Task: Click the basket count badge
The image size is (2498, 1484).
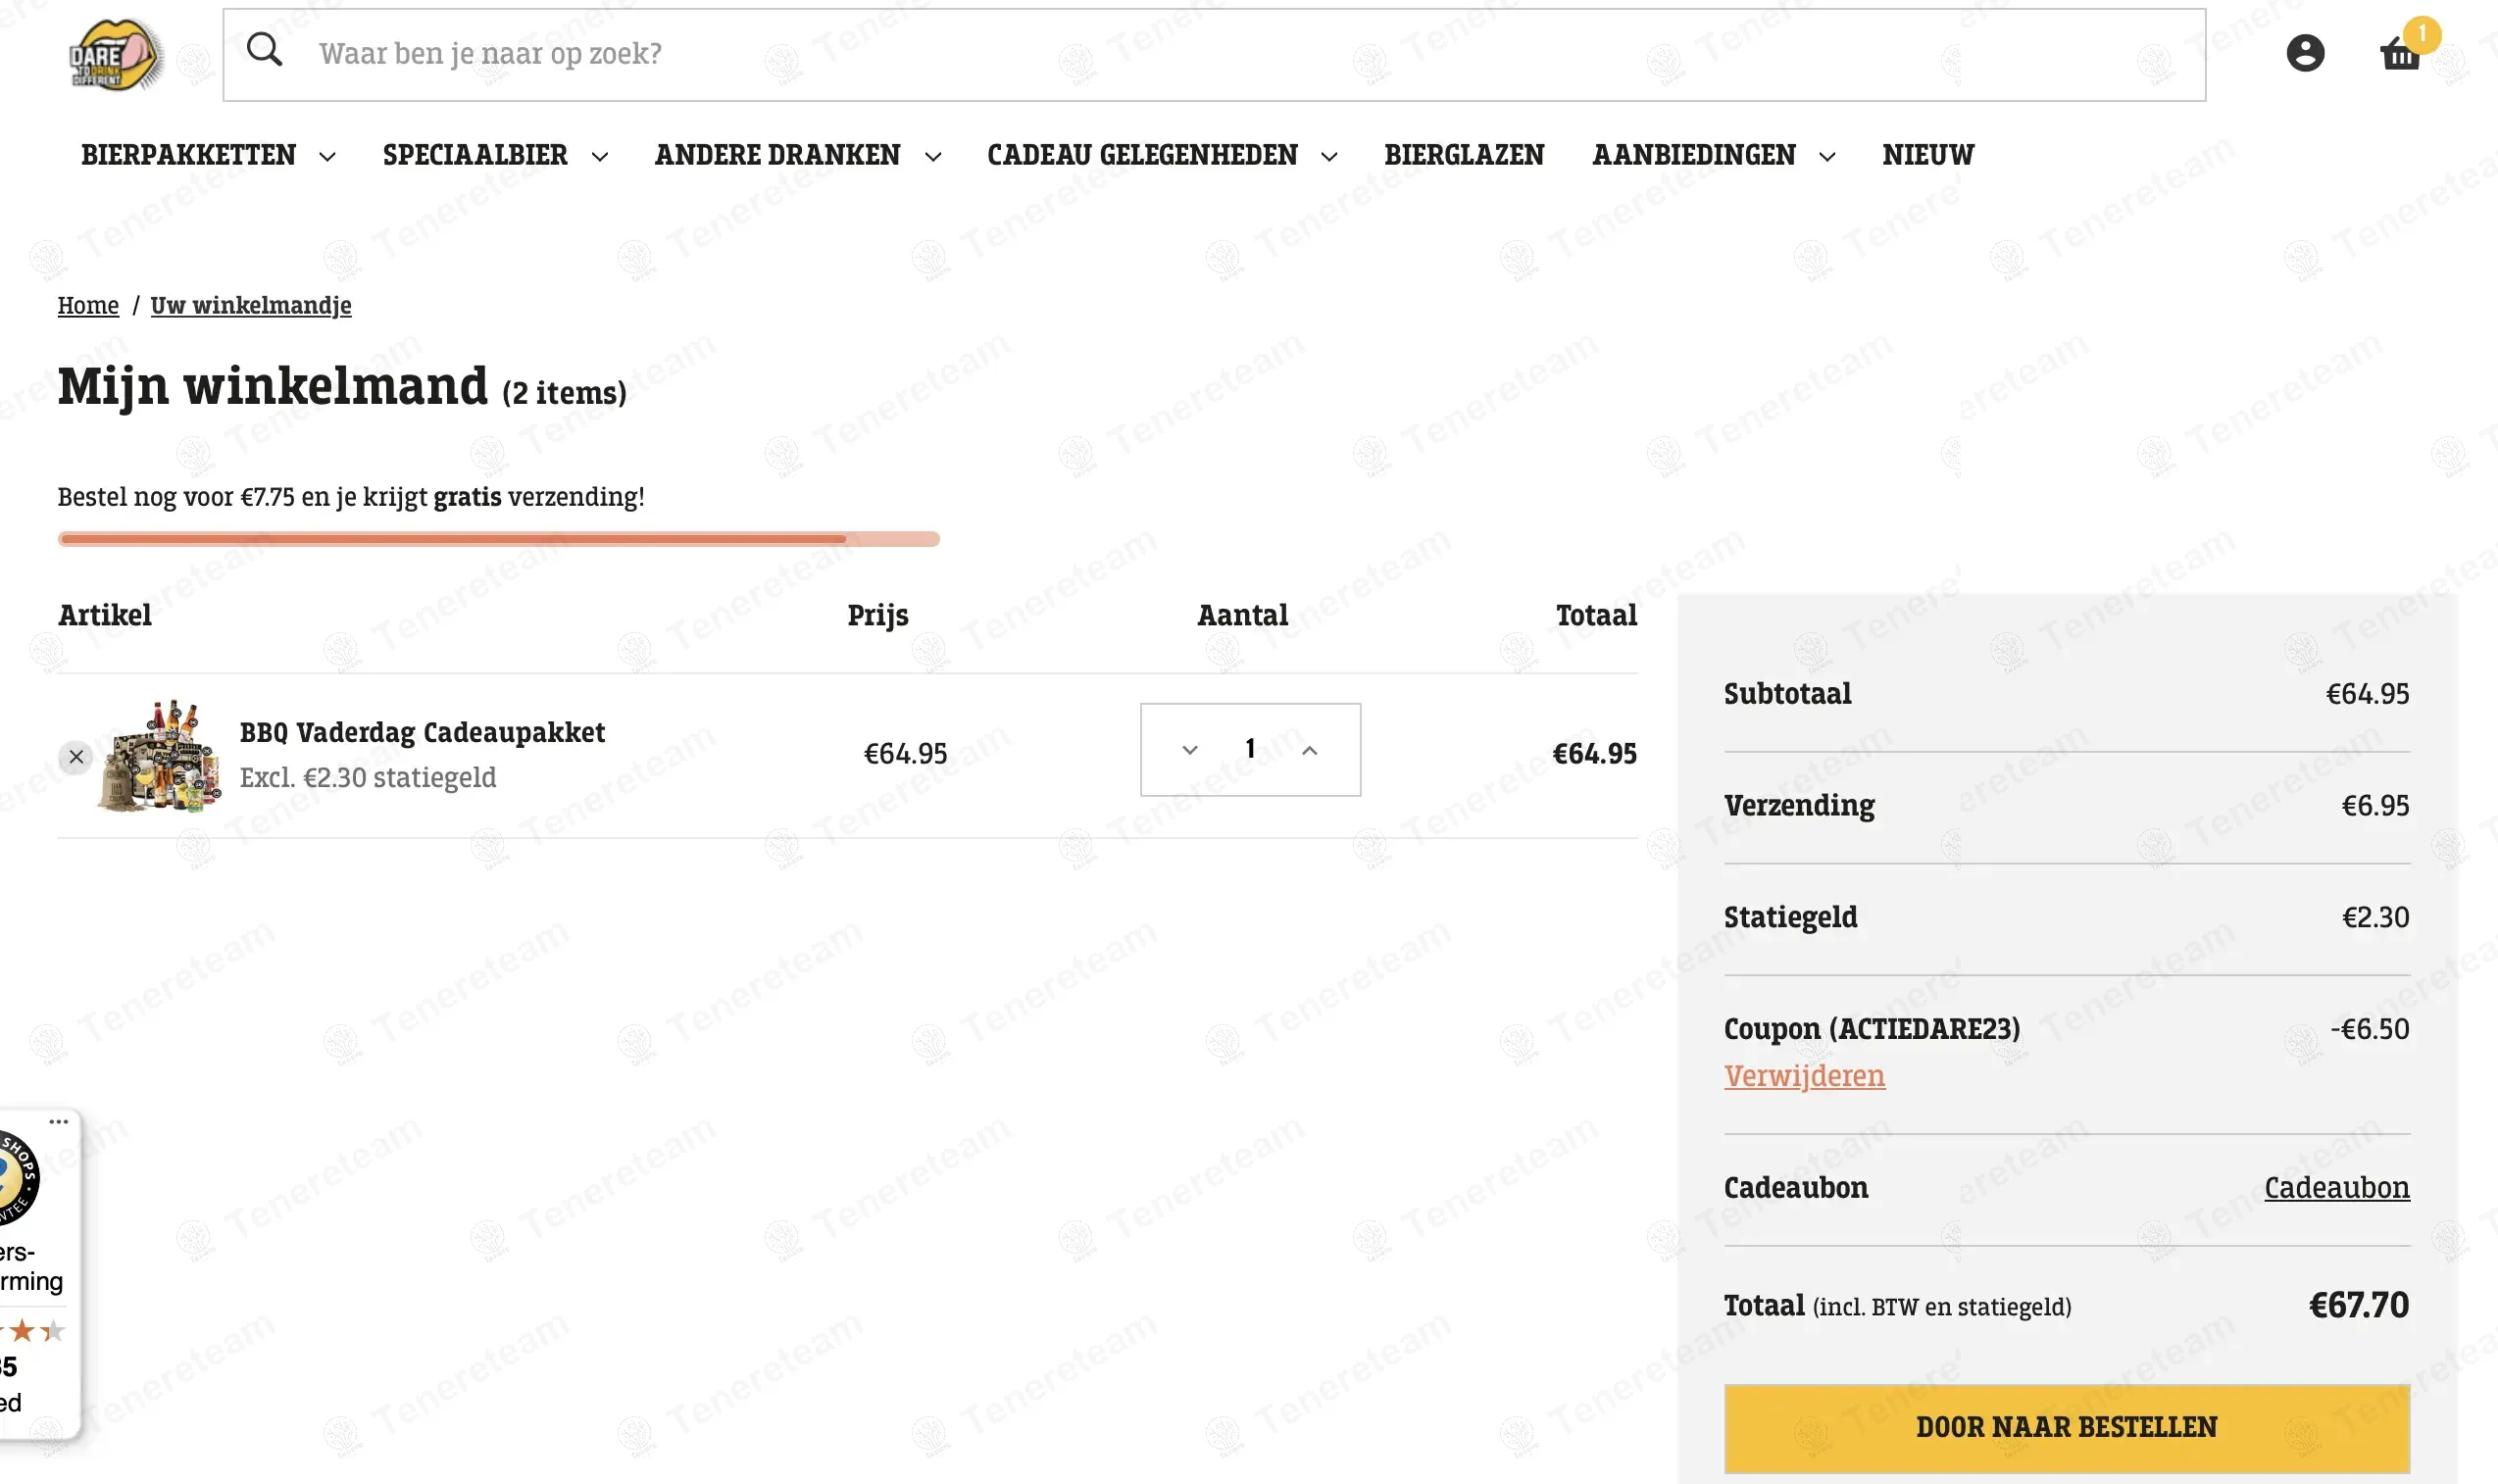Action: (2422, 34)
